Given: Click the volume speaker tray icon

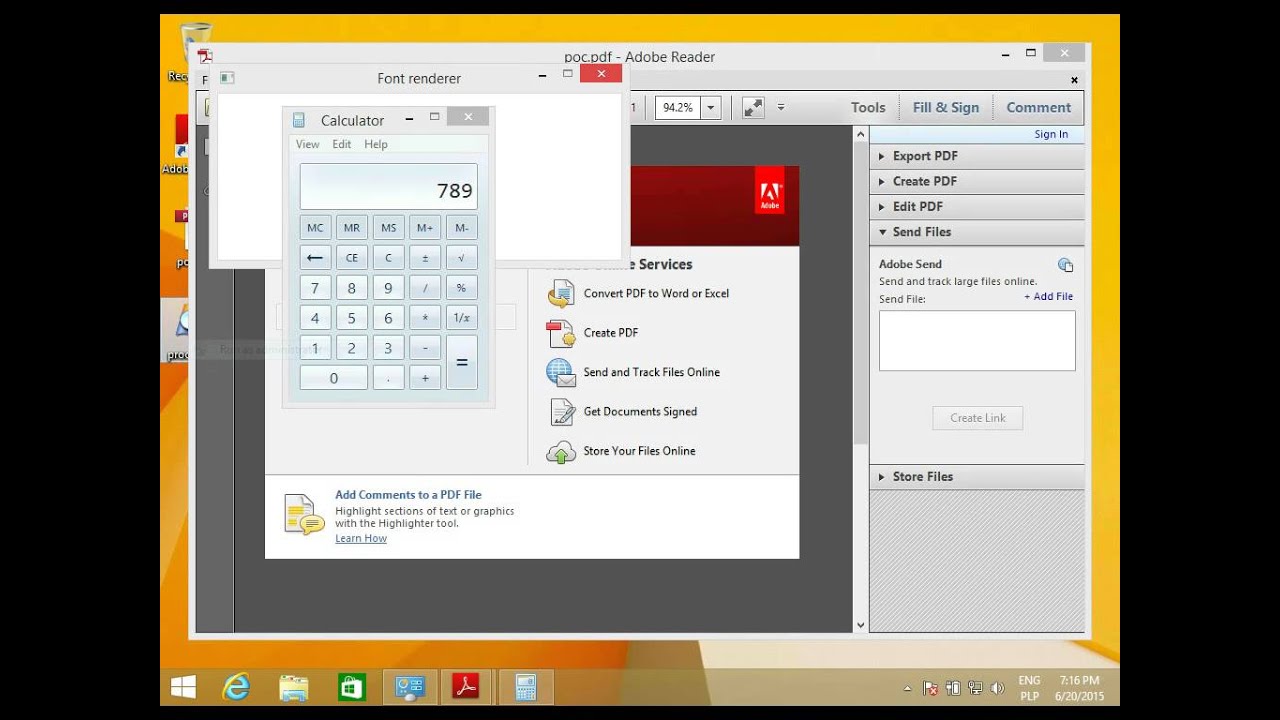Looking at the screenshot, I should click(997, 688).
